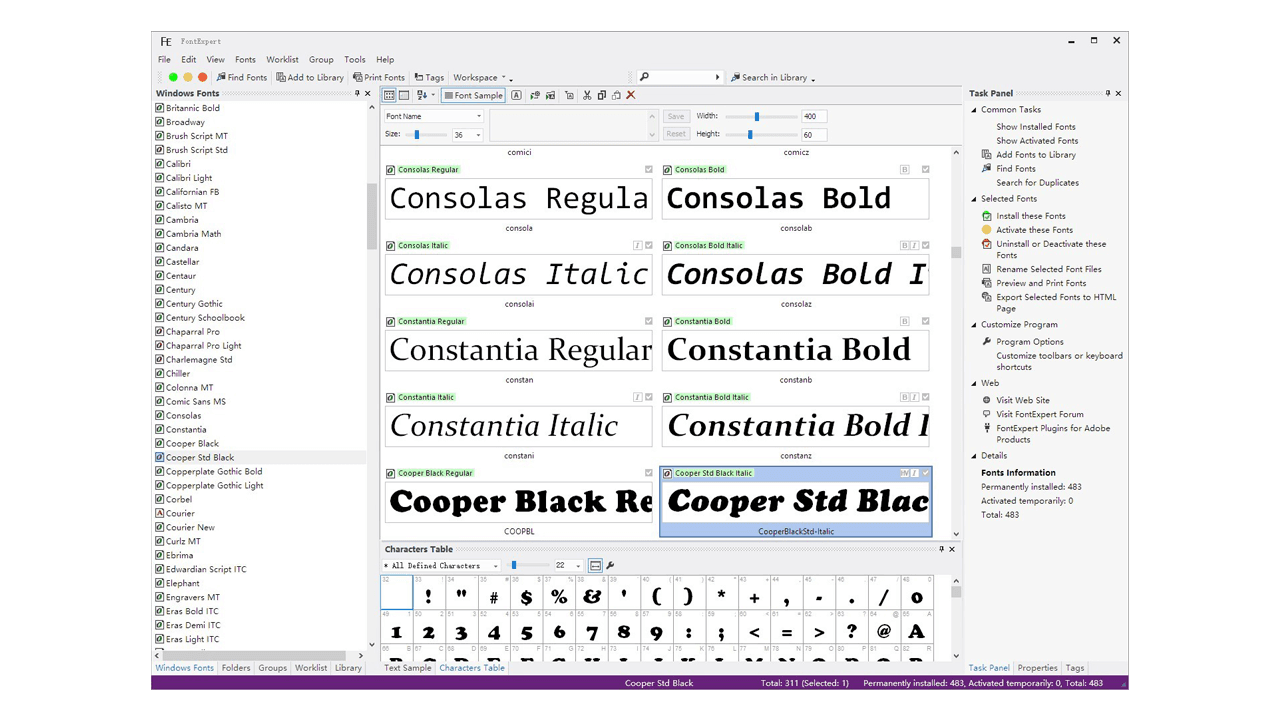Close the Windows Fonts panel
Image resolution: width=1280 pixels, height=720 pixels.
pos(368,93)
